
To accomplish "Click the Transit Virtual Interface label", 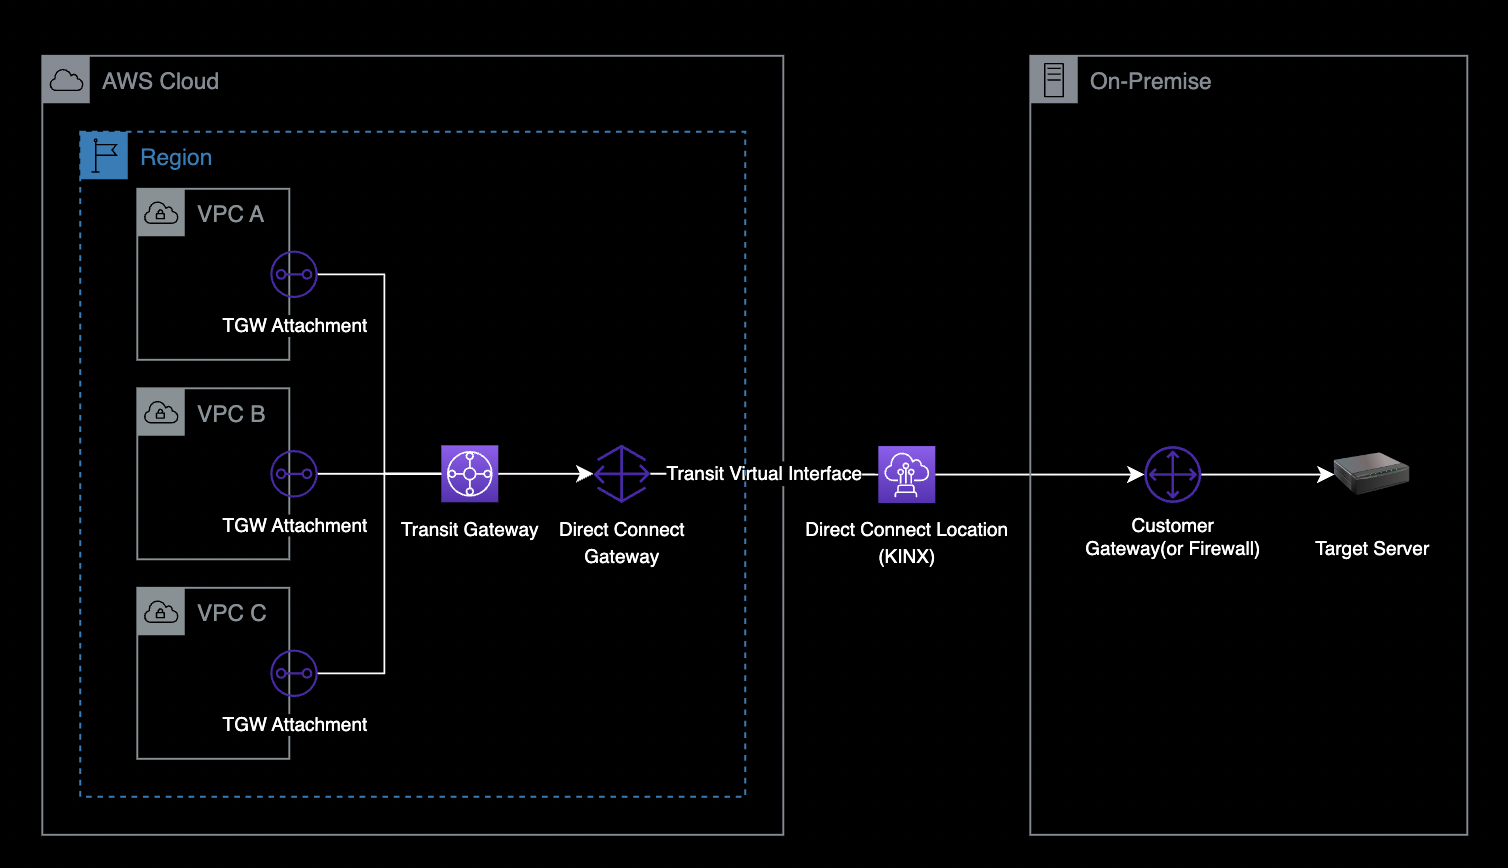I will (x=764, y=474).
